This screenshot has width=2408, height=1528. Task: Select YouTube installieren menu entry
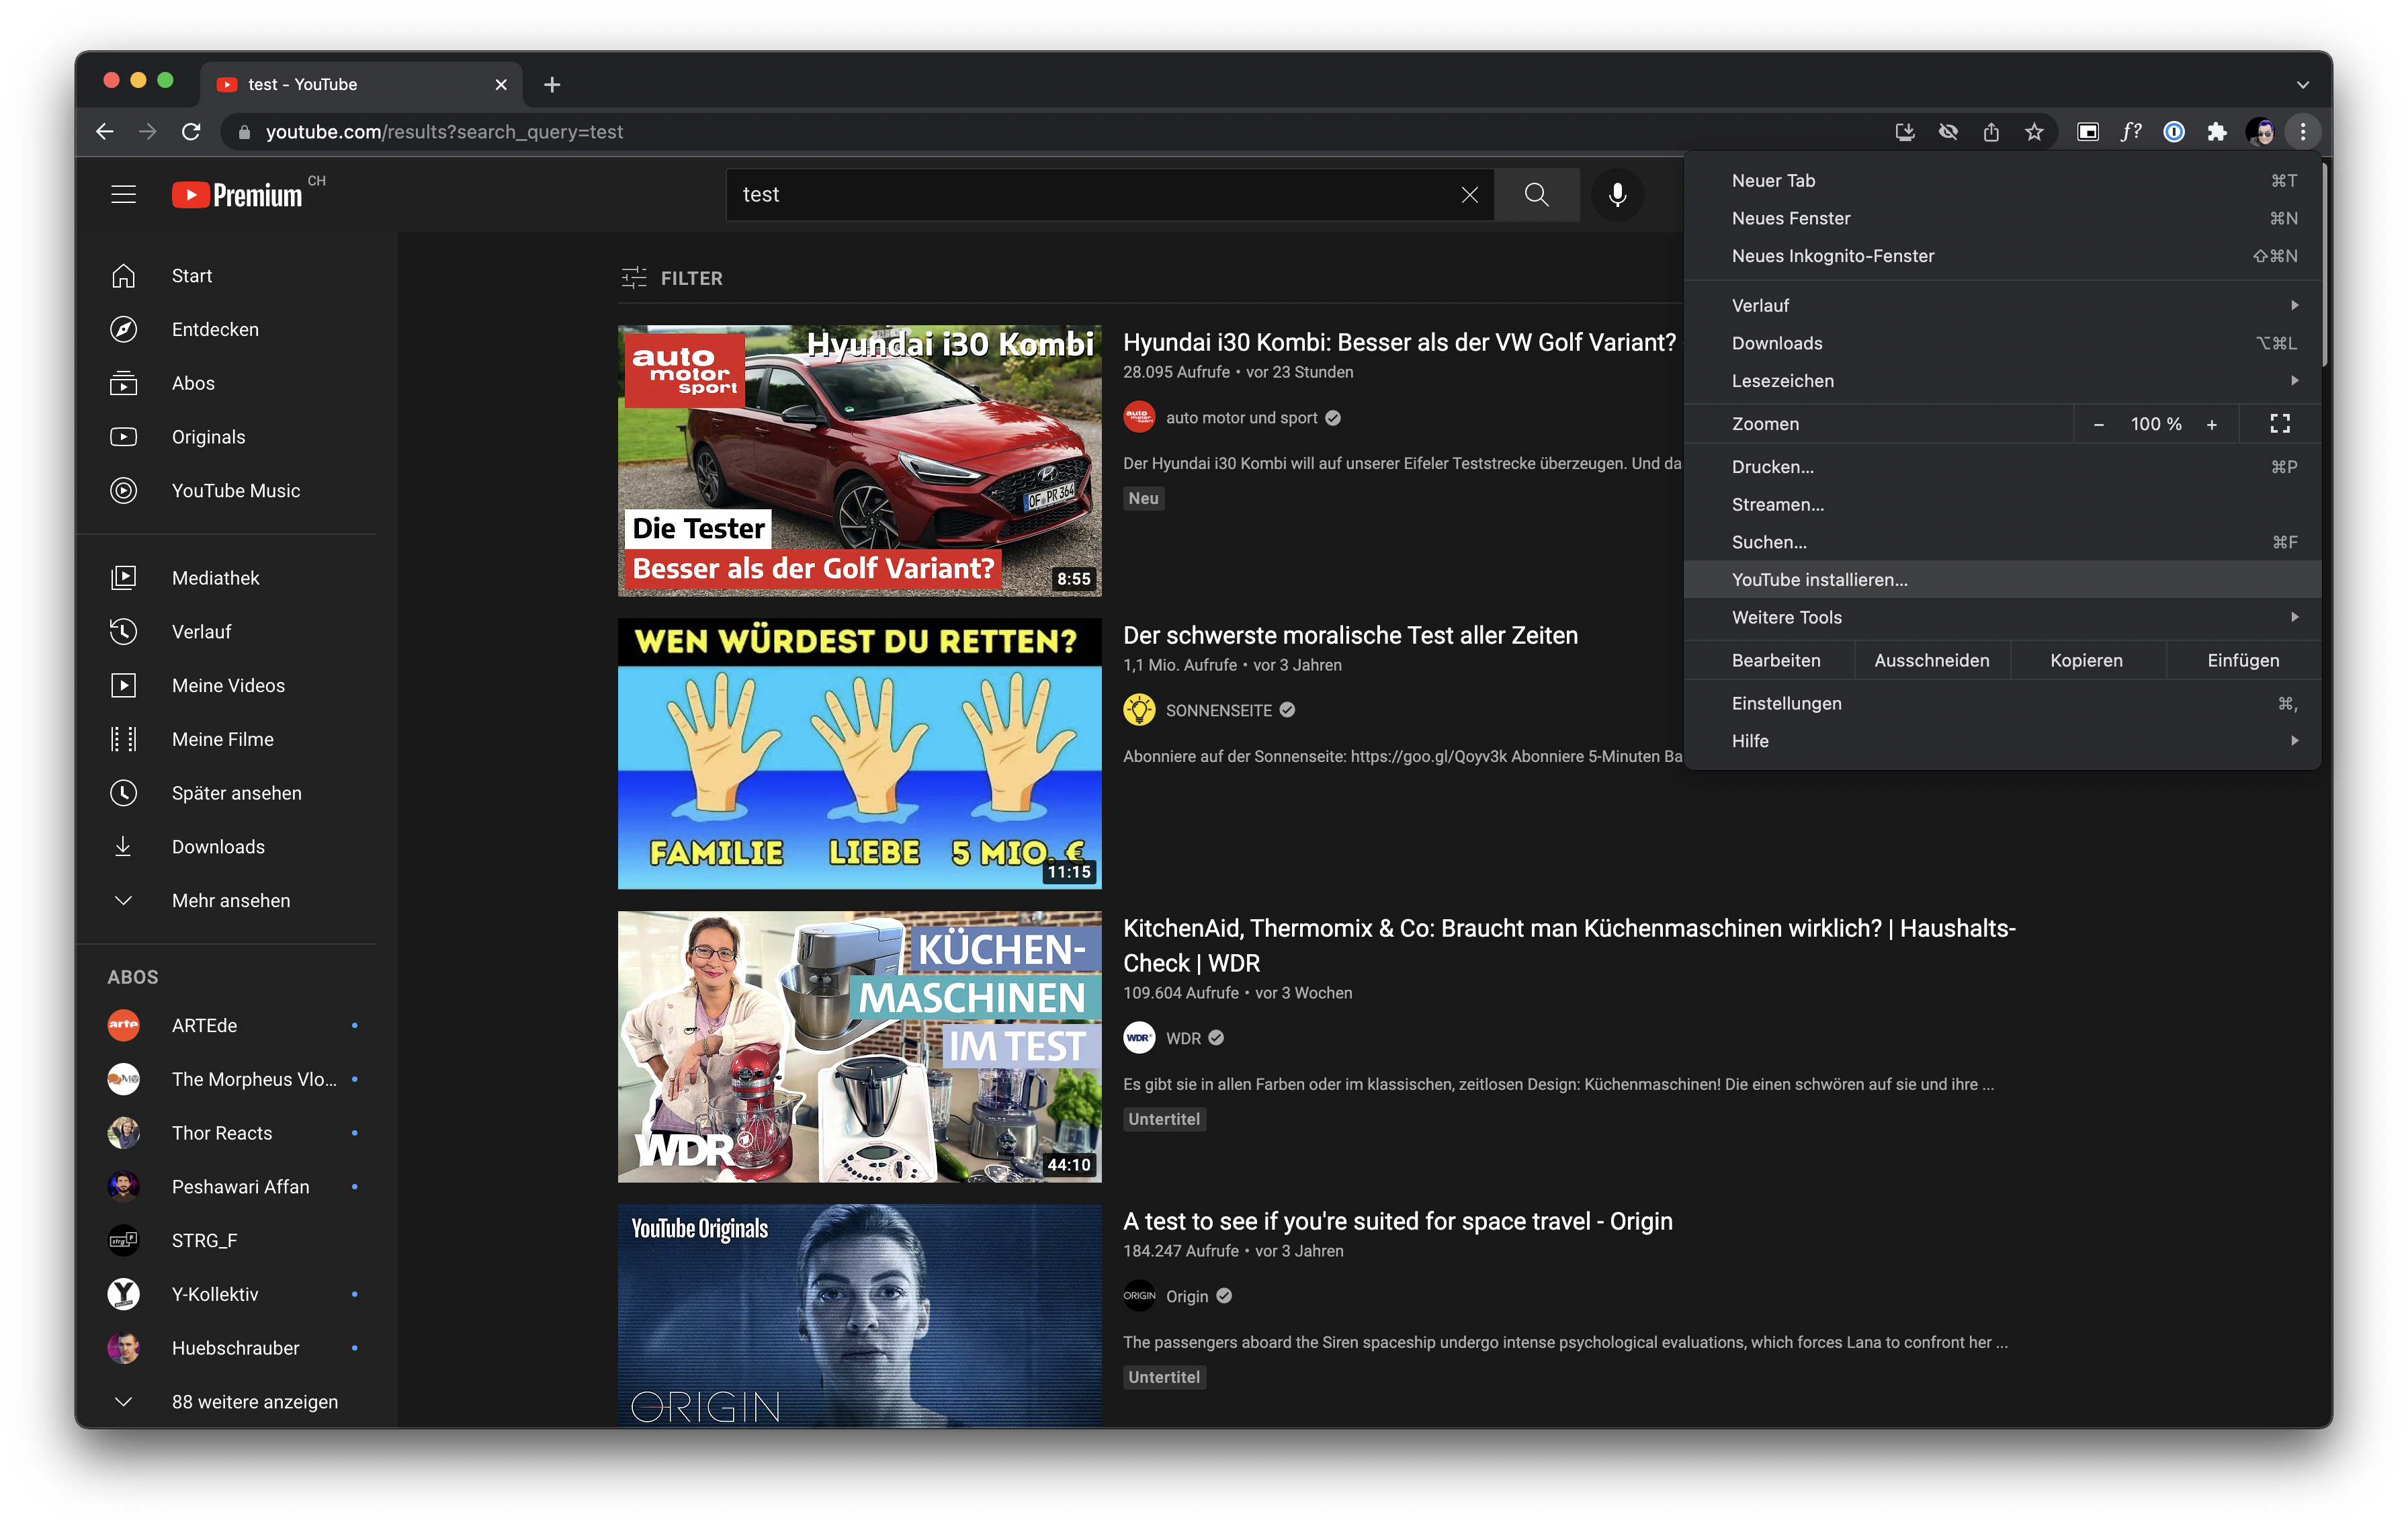(x=1819, y=580)
